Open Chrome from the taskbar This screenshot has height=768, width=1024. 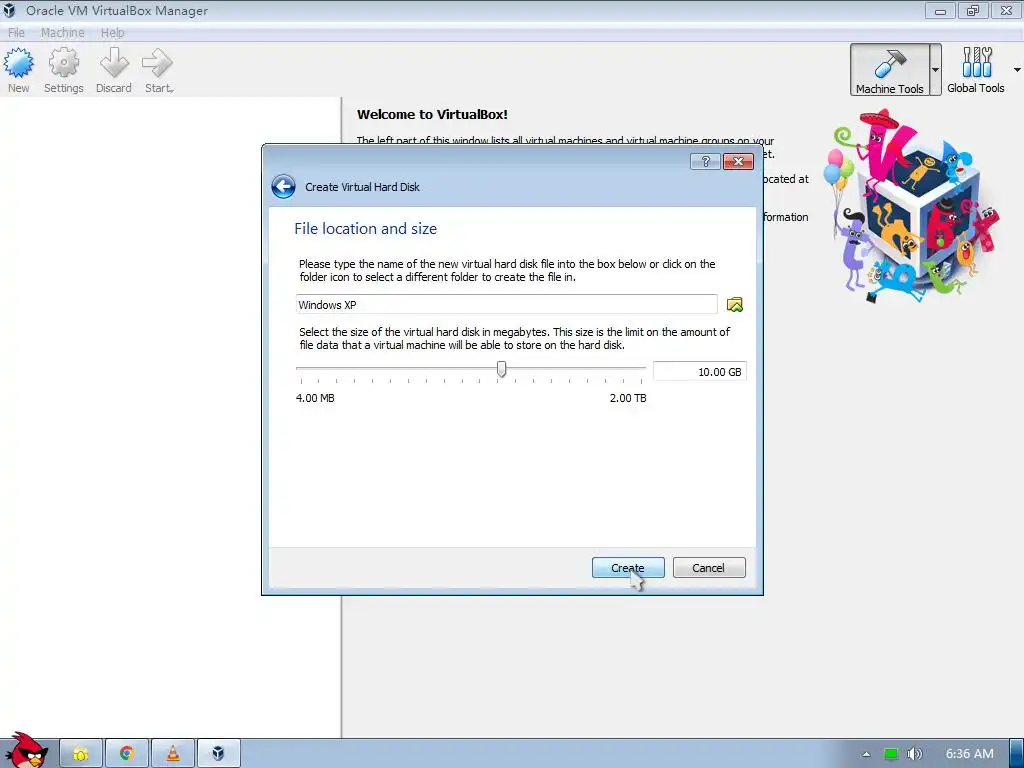click(127, 754)
